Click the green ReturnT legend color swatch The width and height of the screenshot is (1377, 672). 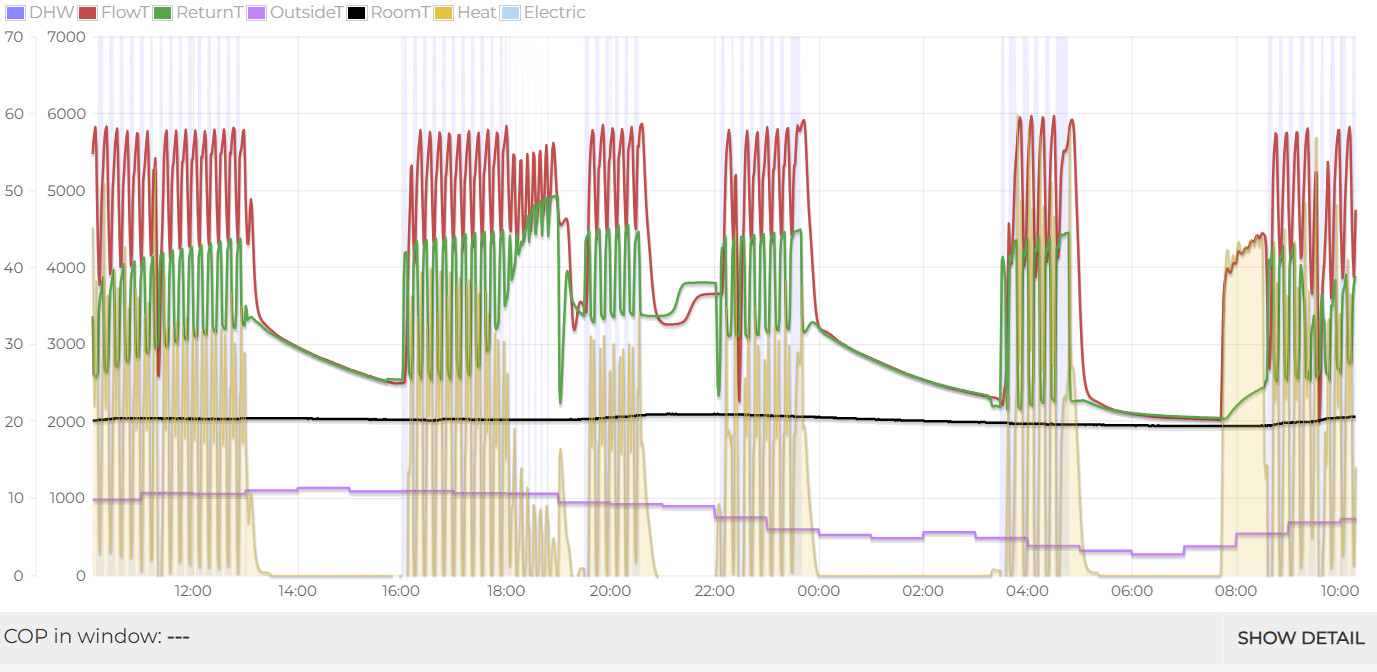(163, 13)
